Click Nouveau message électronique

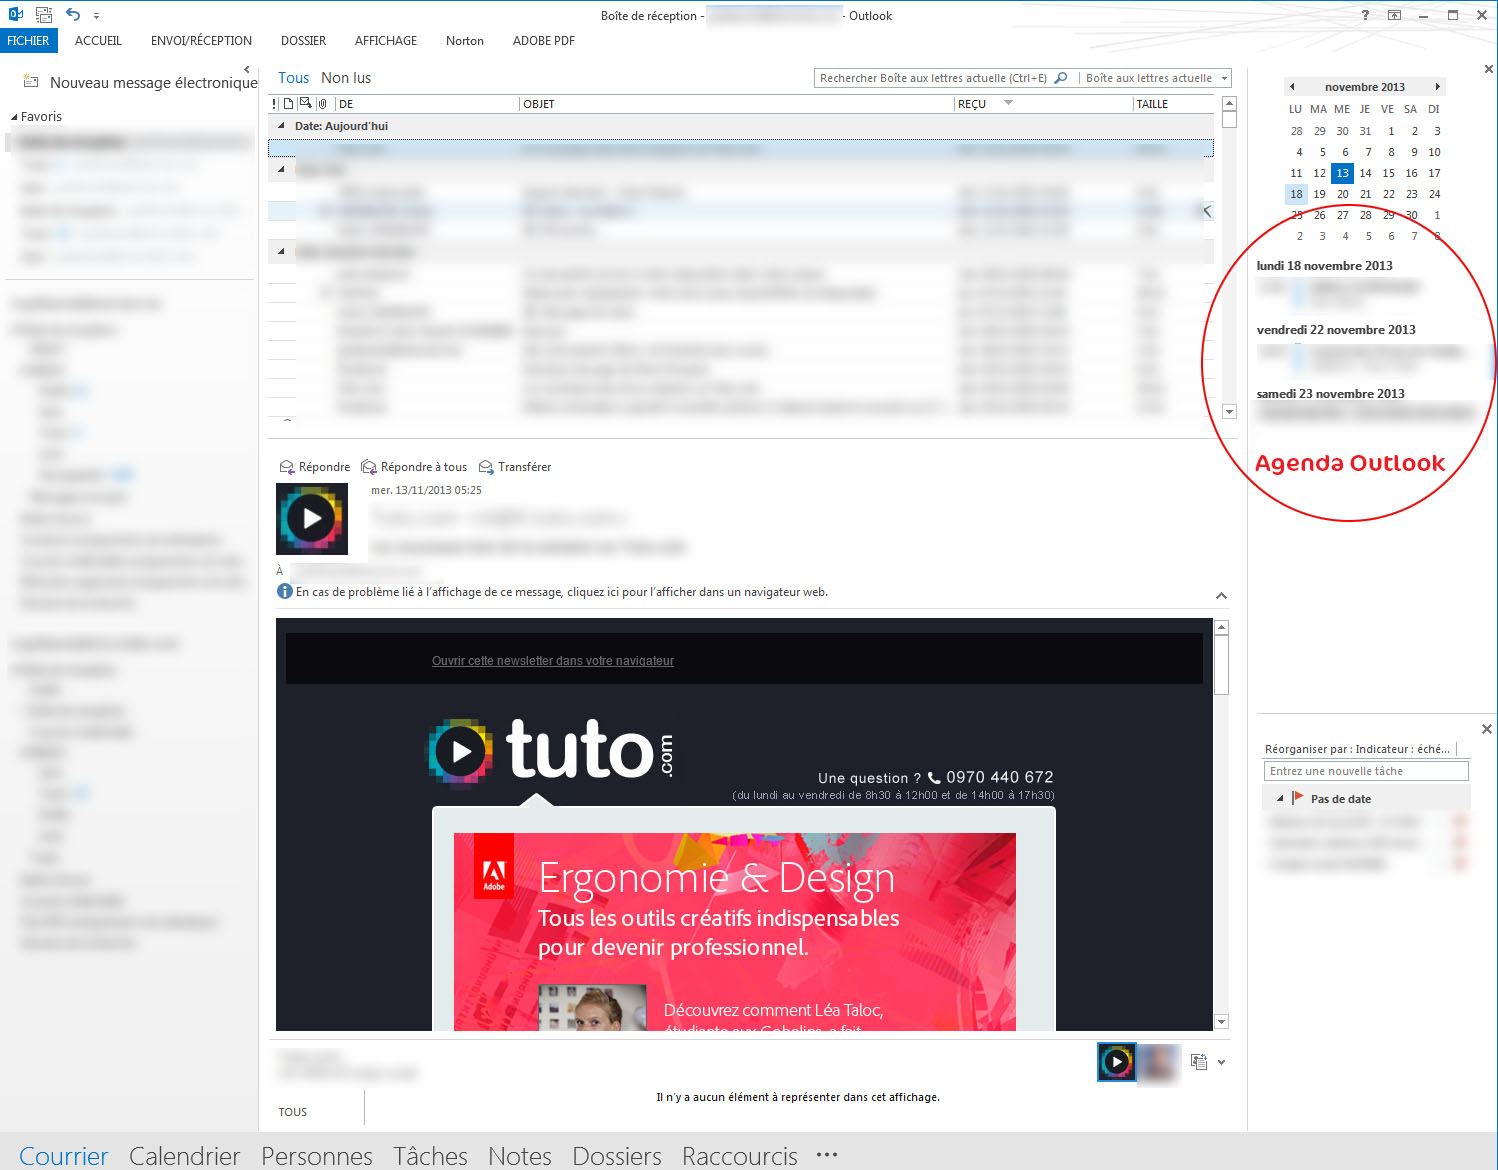point(140,82)
